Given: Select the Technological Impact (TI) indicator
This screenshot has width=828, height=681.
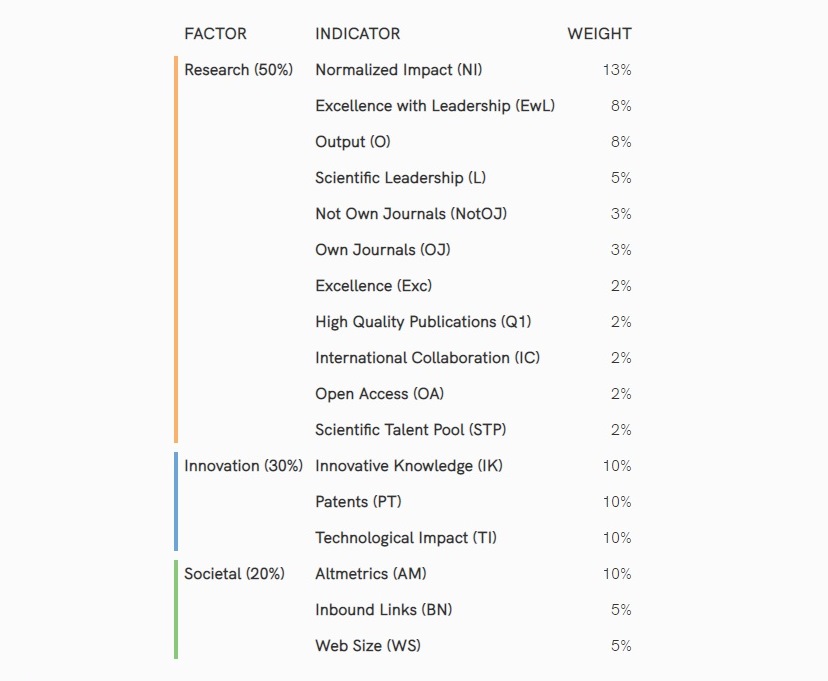Looking at the screenshot, I should click(x=405, y=538).
